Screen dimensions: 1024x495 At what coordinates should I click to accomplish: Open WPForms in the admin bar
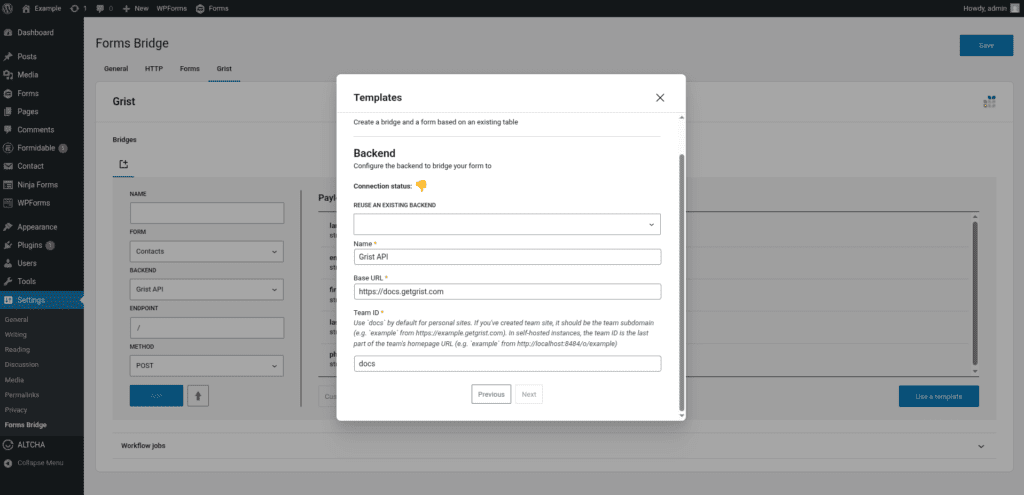click(x=170, y=8)
